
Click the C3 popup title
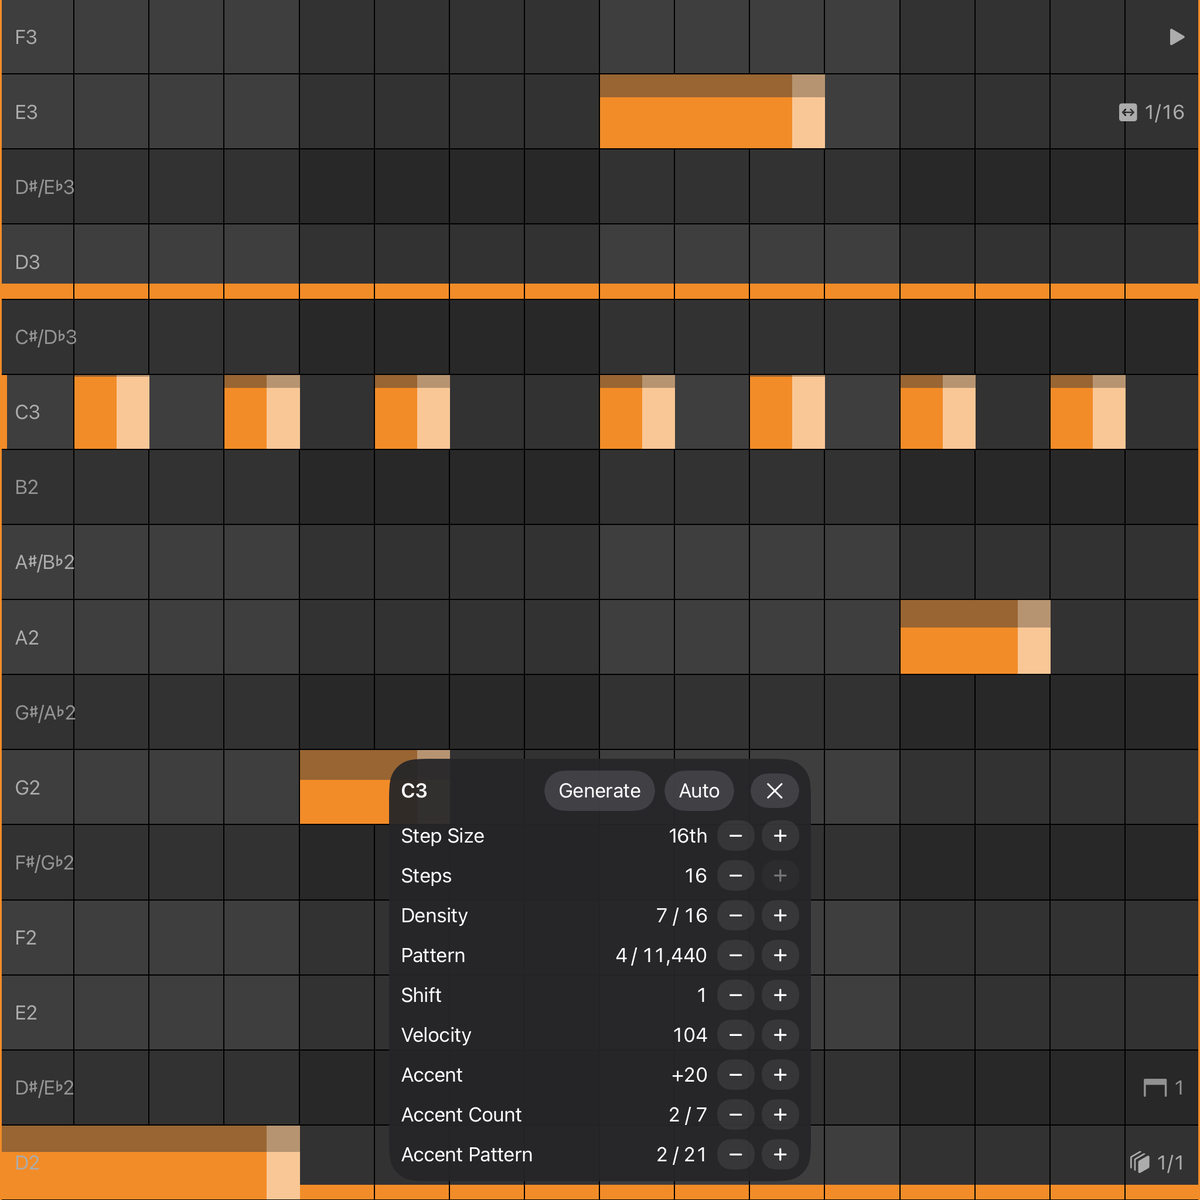pyautogui.click(x=414, y=791)
